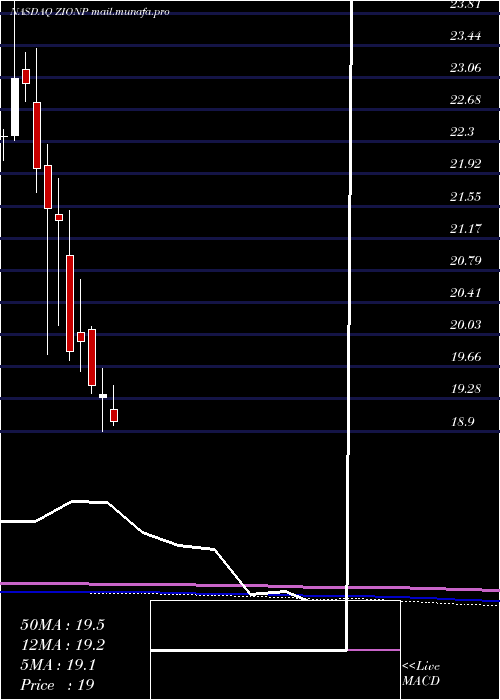The image size is (500, 700).
Task: Click the 21.17 price axis label
Action: pos(466,228)
